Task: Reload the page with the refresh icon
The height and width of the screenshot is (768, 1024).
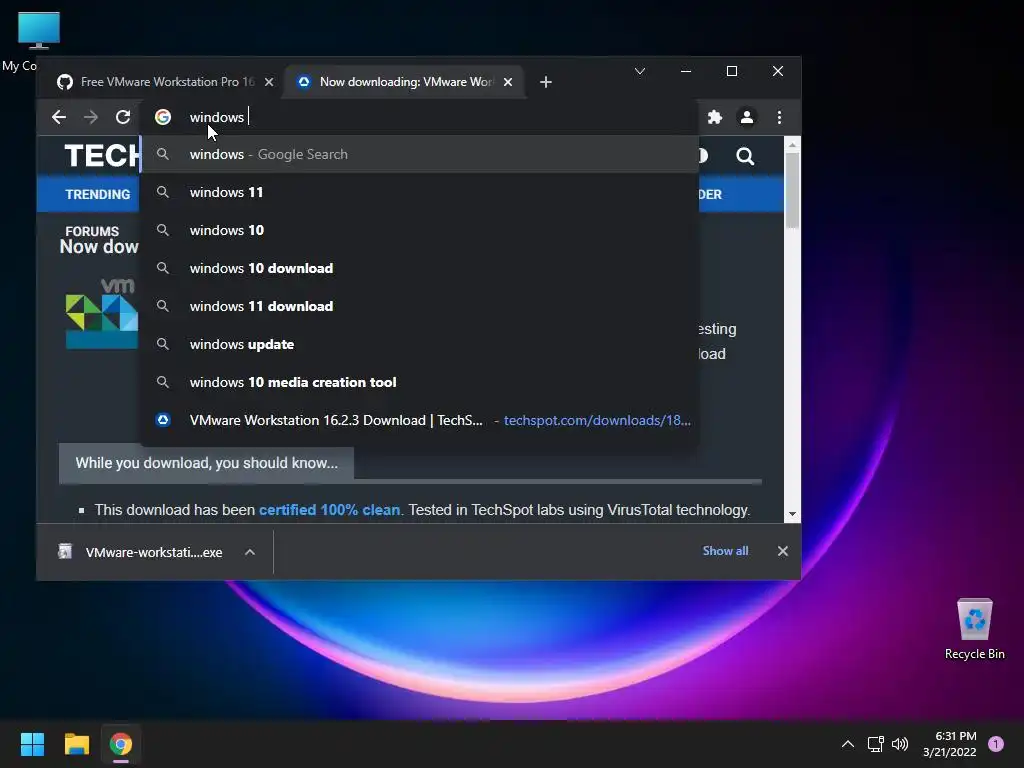Action: point(123,117)
